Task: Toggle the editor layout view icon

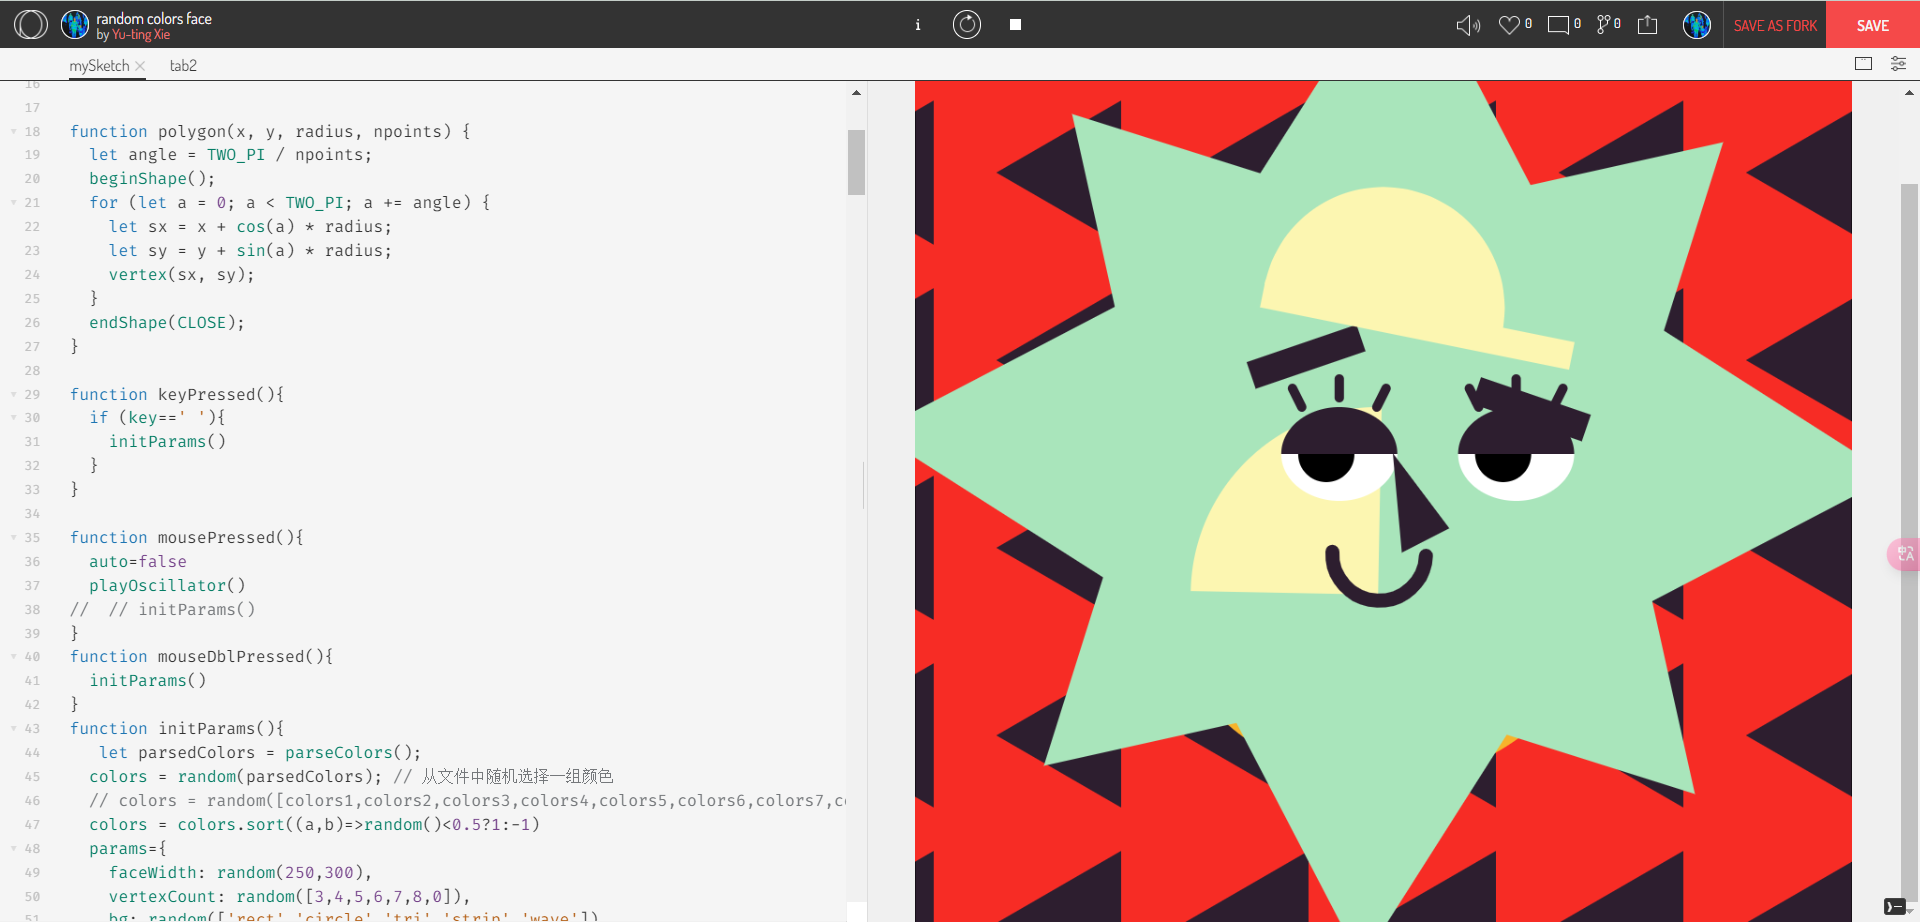Action: (x=1863, y=64)
